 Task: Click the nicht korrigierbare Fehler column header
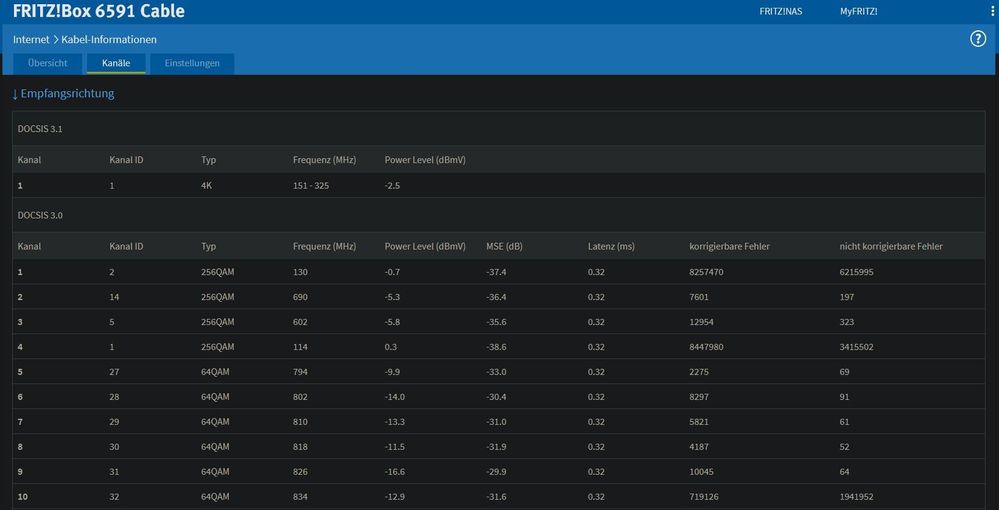[890, 246]
